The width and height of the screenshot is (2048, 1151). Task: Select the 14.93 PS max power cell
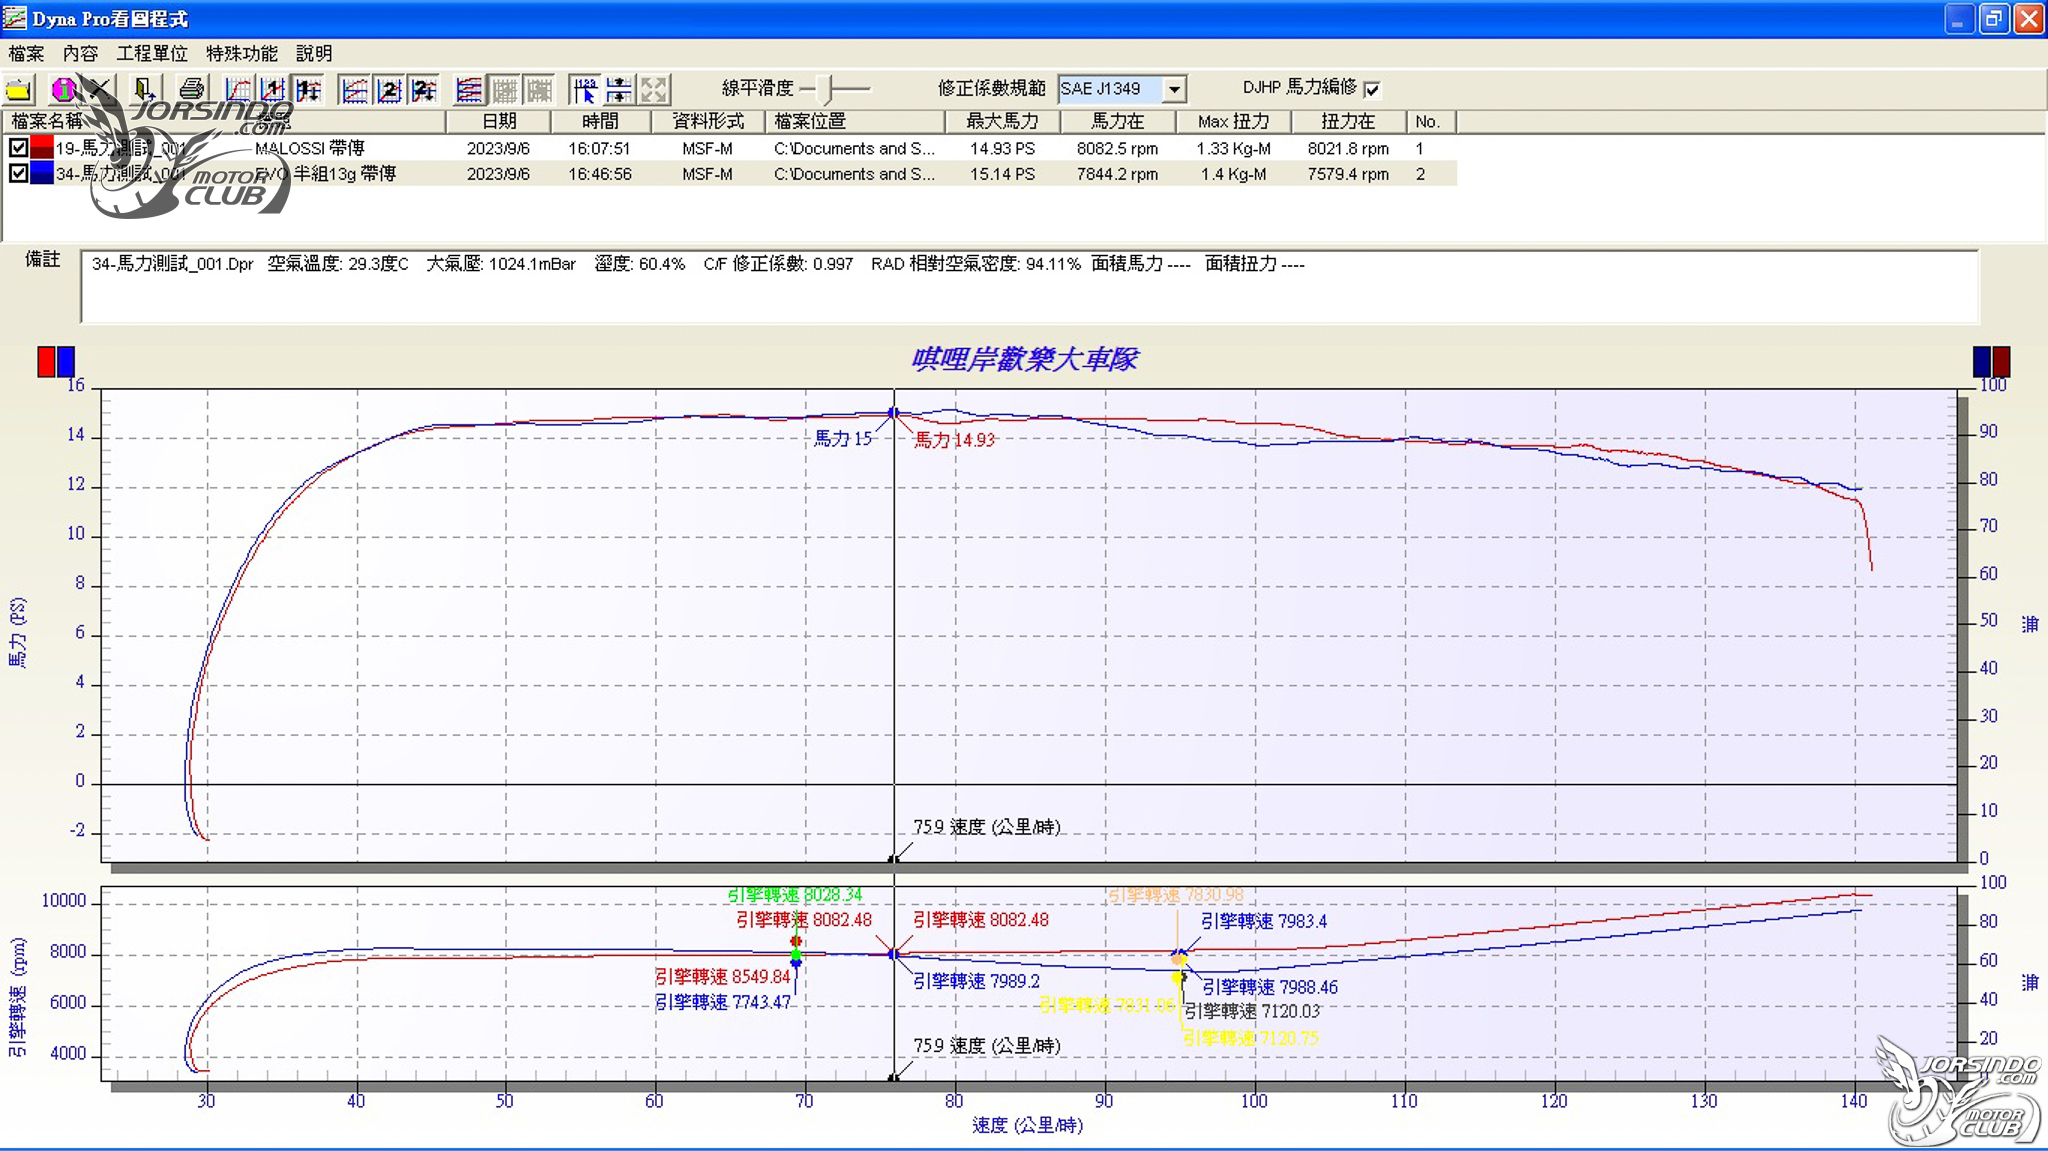[1002, 148]
